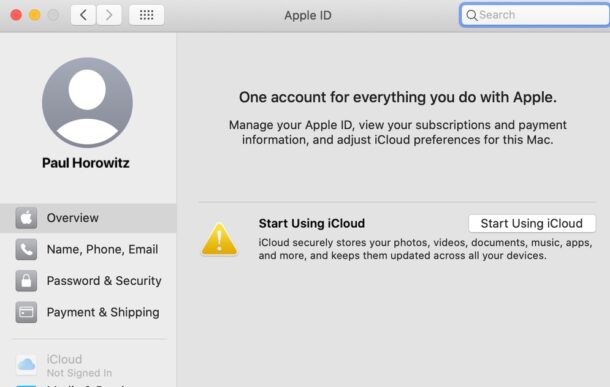Select the Overview sidebar item

pos(88,218)
